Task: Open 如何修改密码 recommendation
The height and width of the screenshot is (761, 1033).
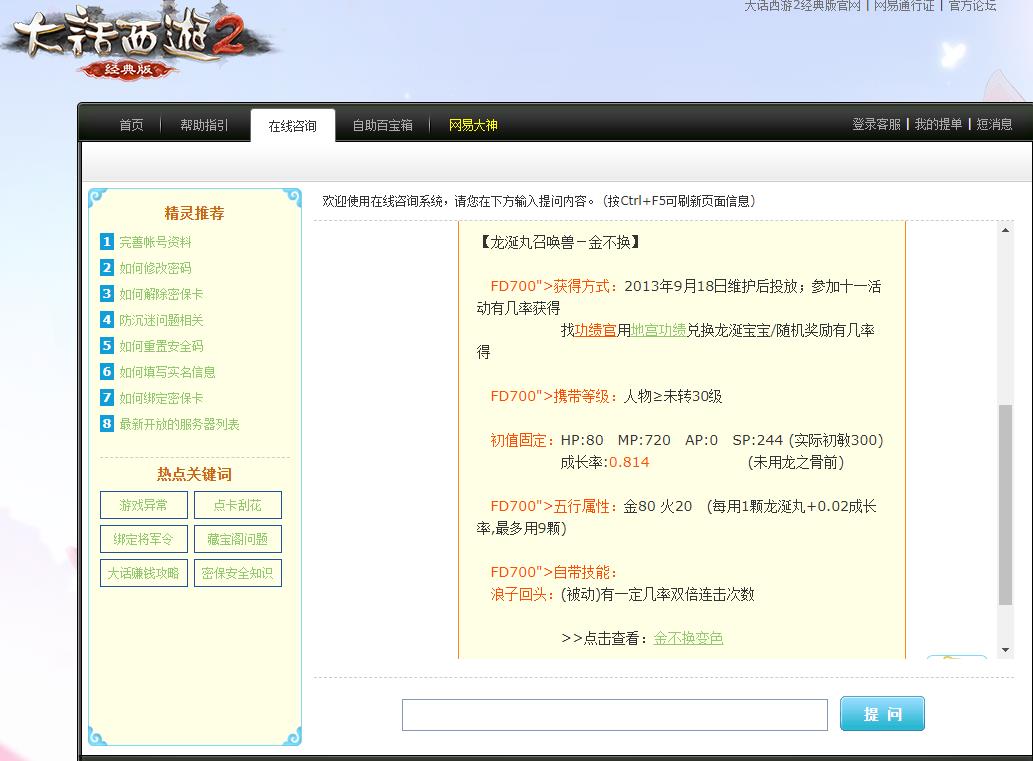Action: click(x=155, y=268)
